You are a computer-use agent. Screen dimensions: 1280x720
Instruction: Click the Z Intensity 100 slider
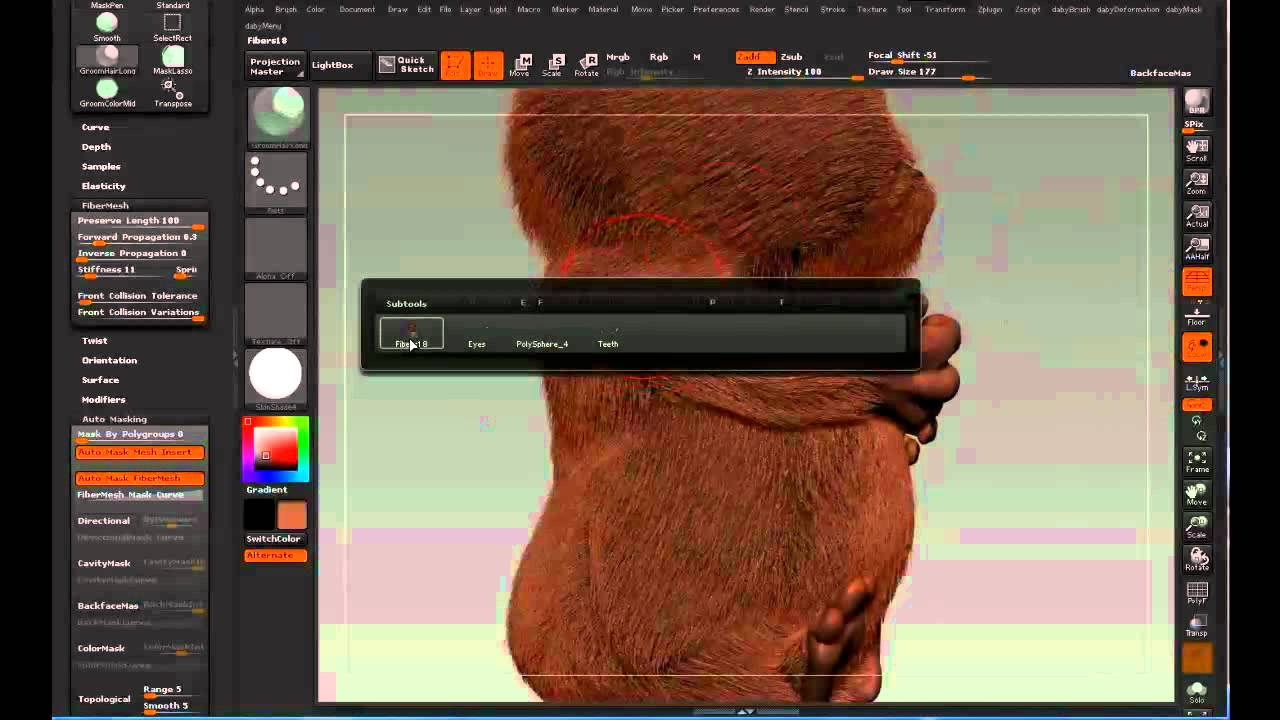pyautogui.click(x=803, y=72)
